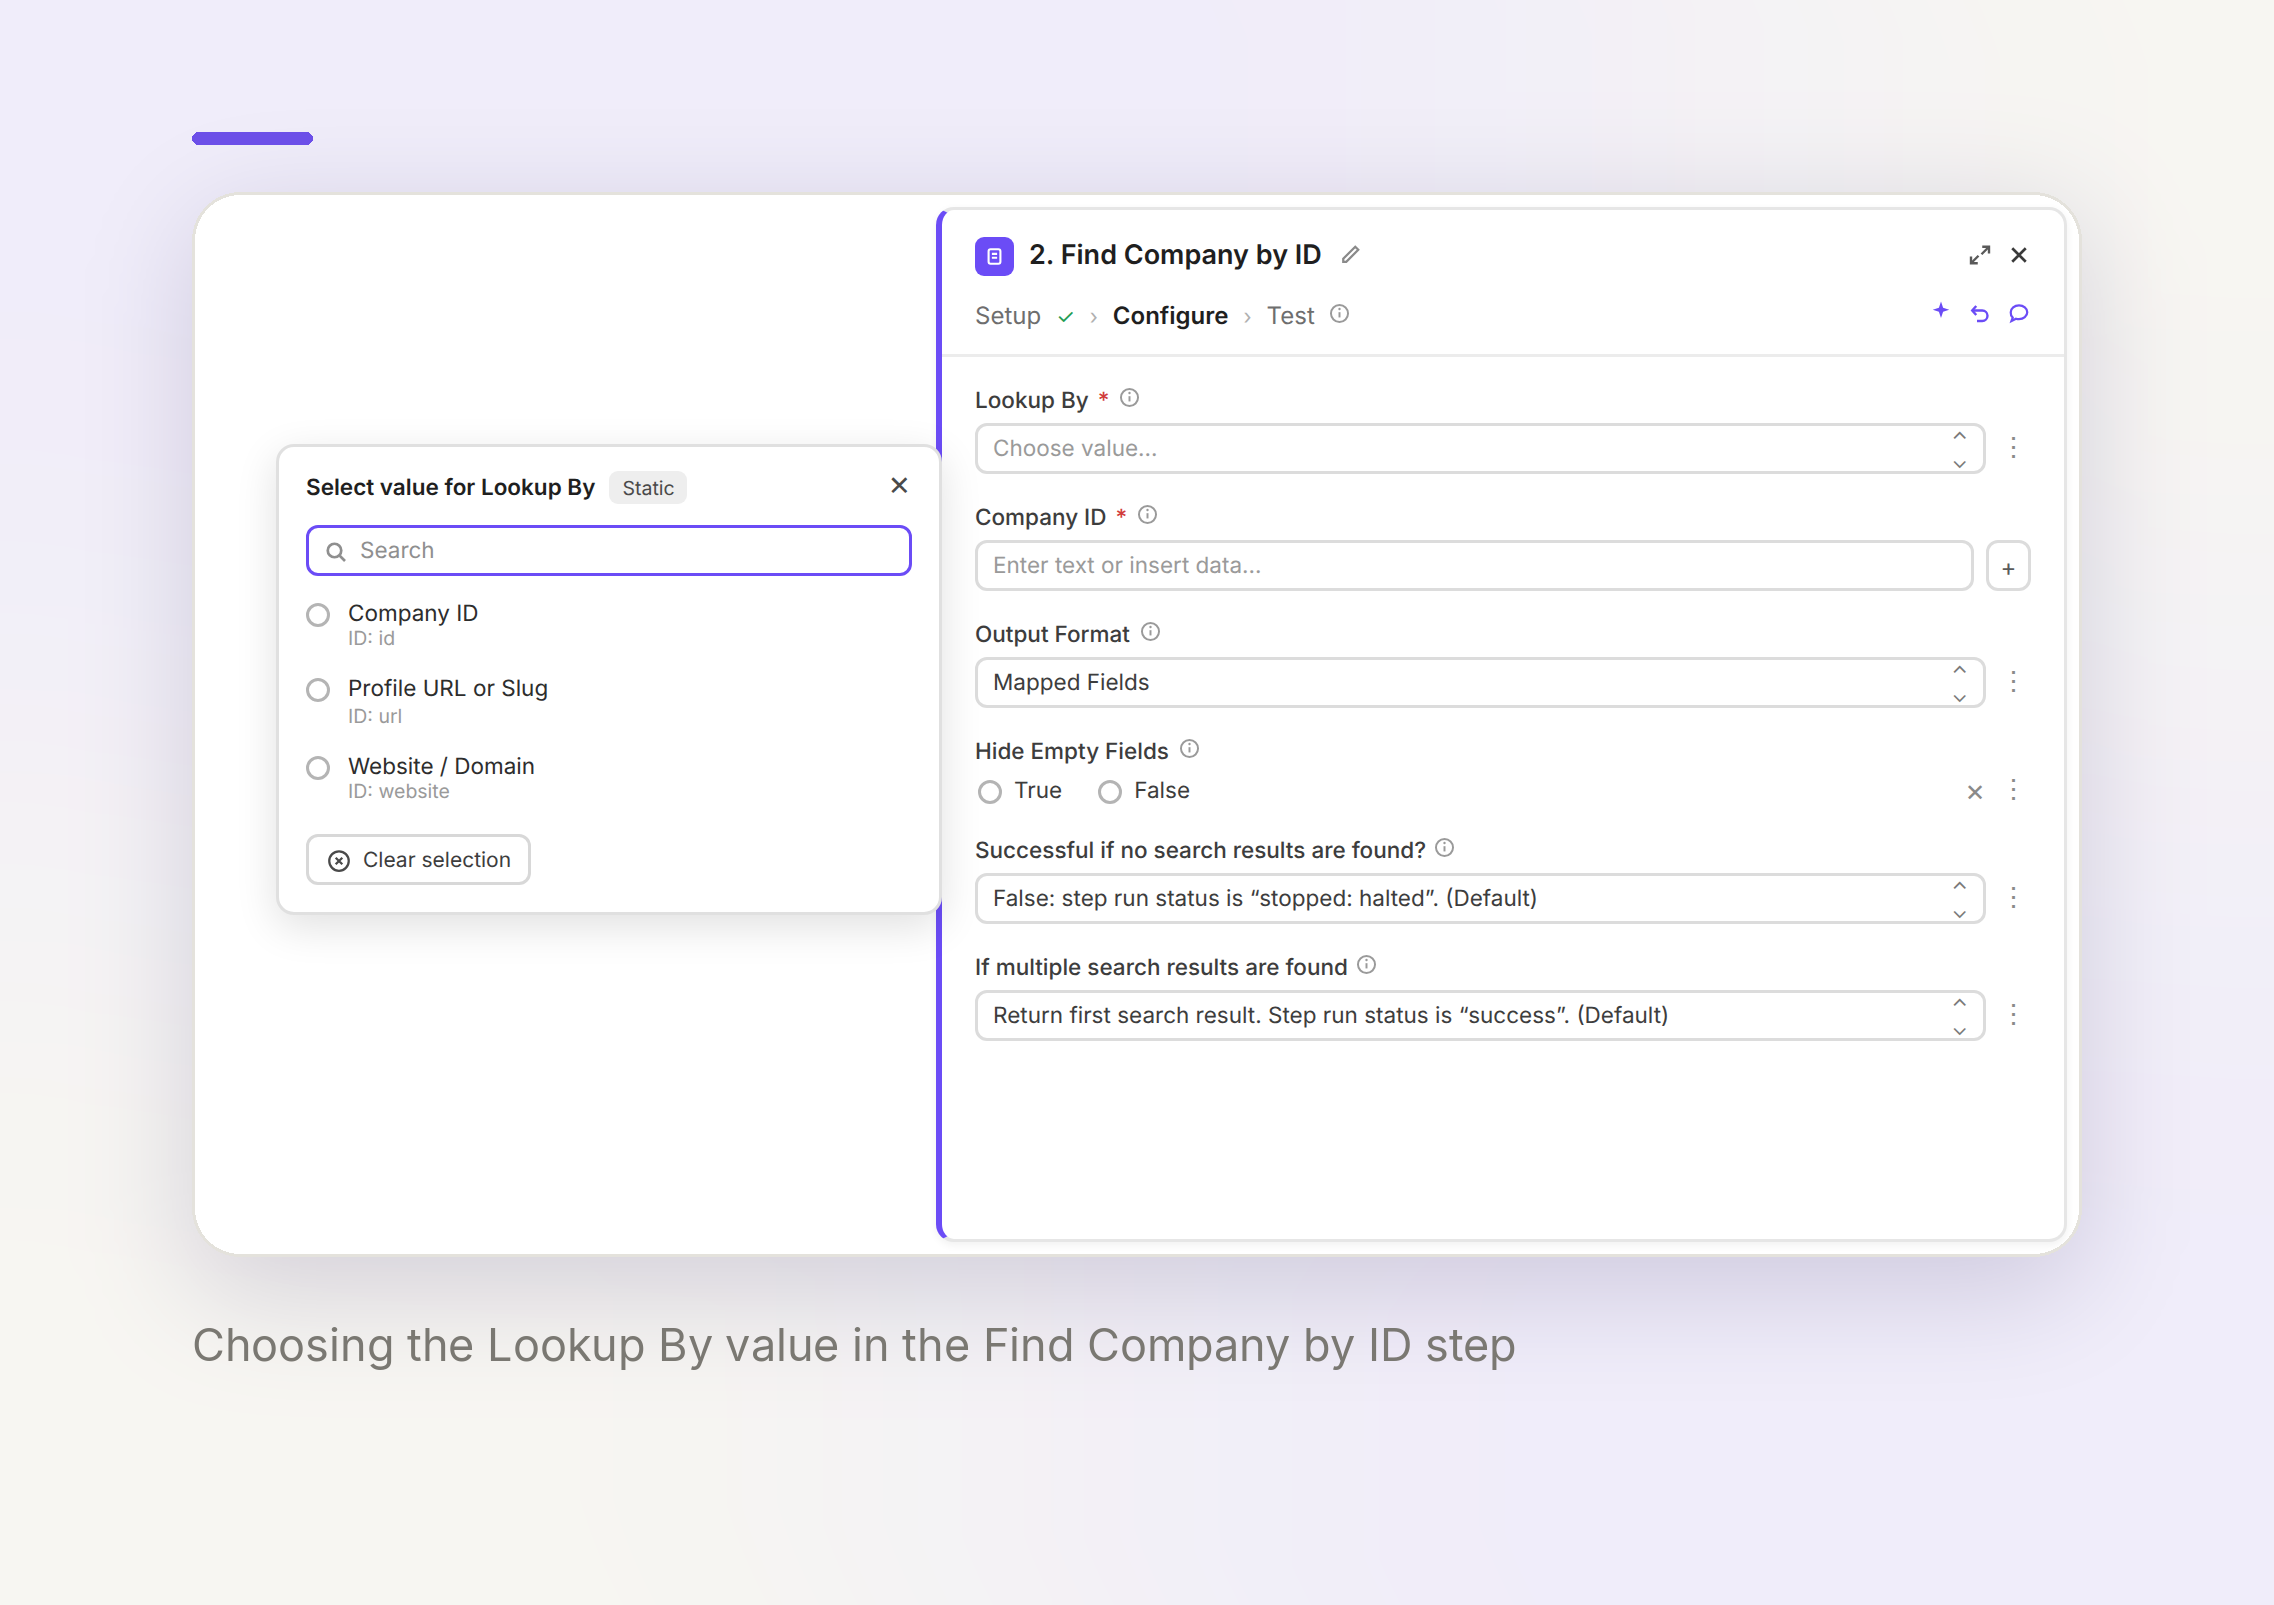Select Profile URL or Slug radio option

[318, 690]
